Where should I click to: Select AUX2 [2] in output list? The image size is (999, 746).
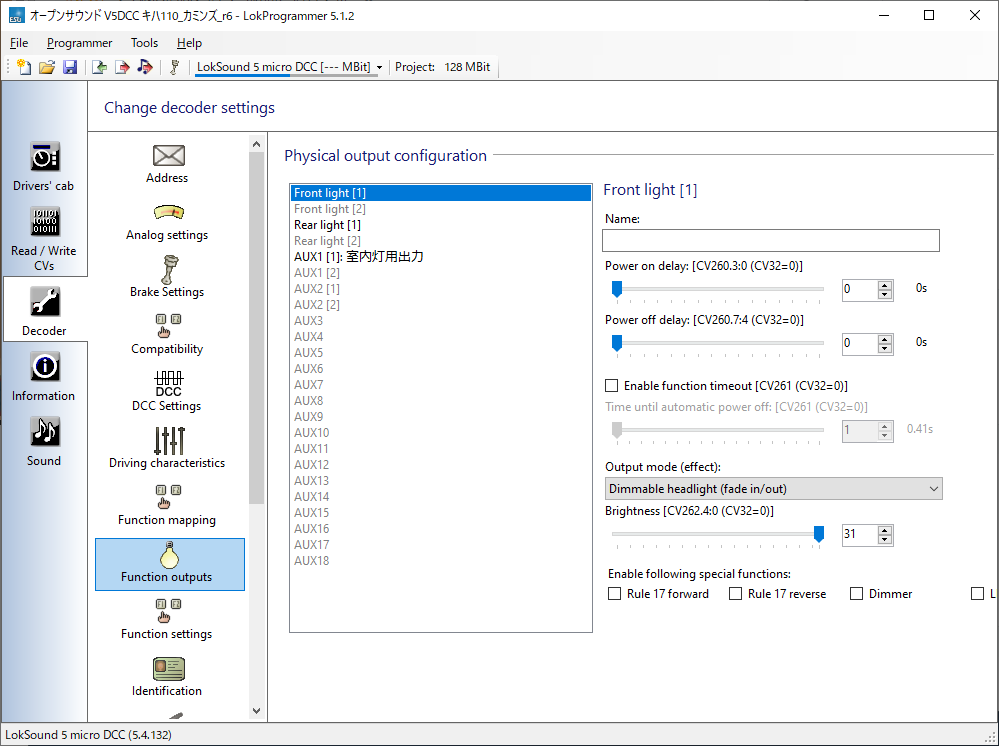tap(441, 305)
